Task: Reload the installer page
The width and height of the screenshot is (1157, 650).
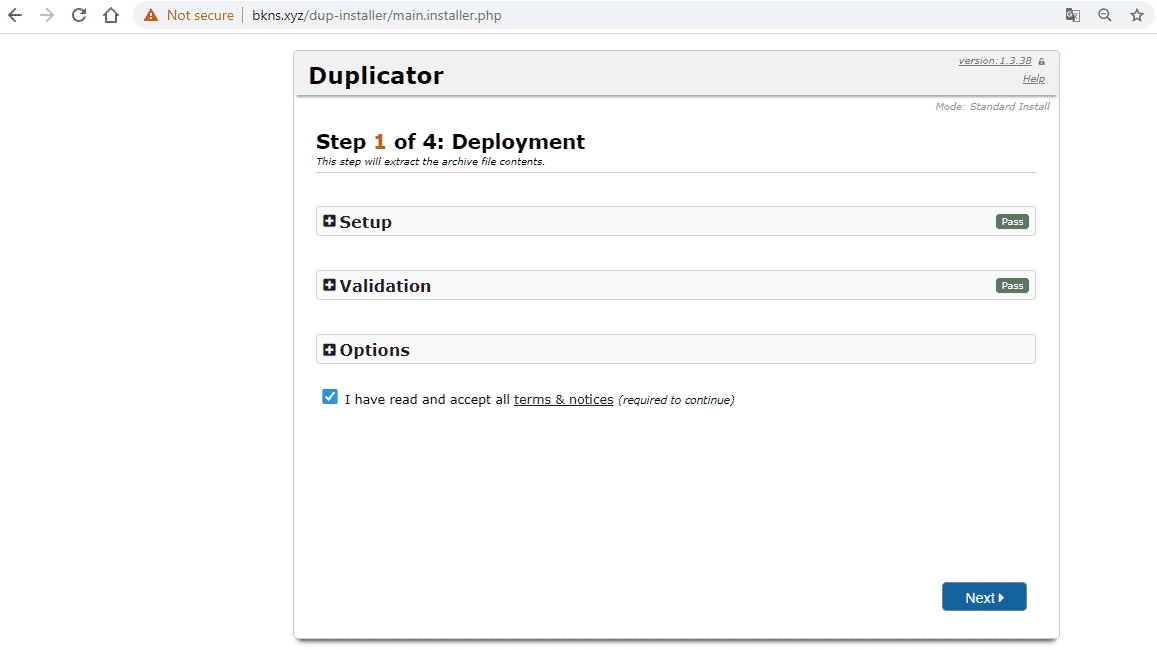Action: click(79, 15)
